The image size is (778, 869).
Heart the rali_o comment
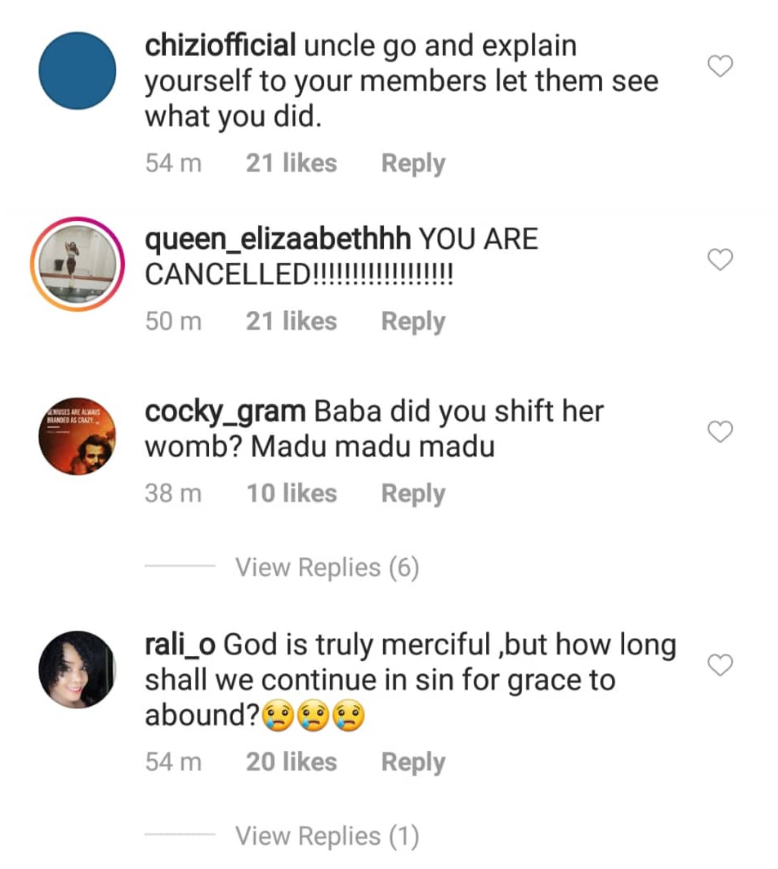click(x=720, y=665)
